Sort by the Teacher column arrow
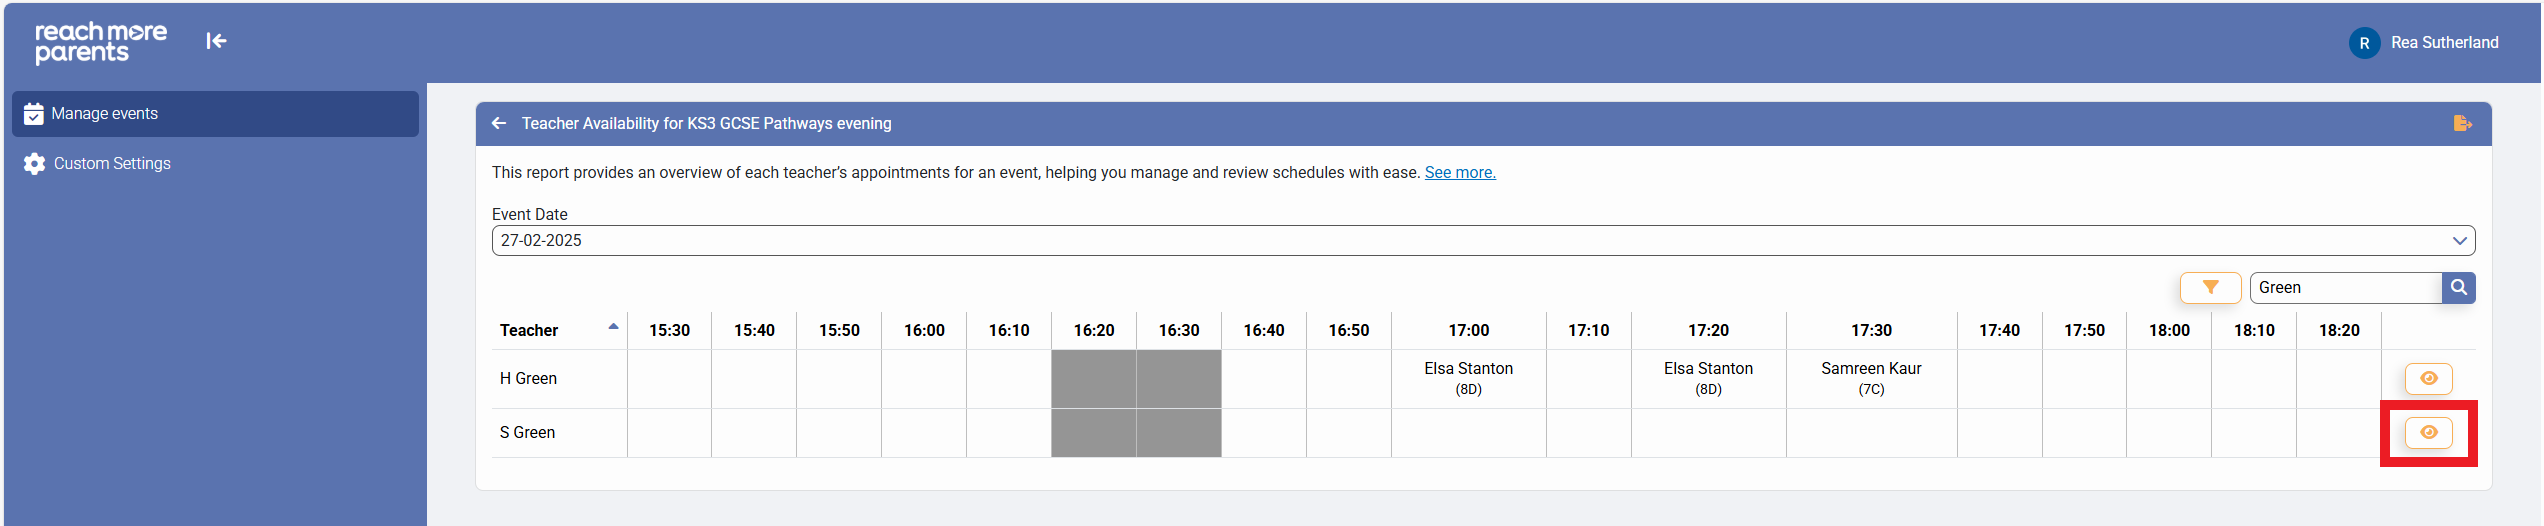The image size is (2544, 526). (x=613, y=327)
